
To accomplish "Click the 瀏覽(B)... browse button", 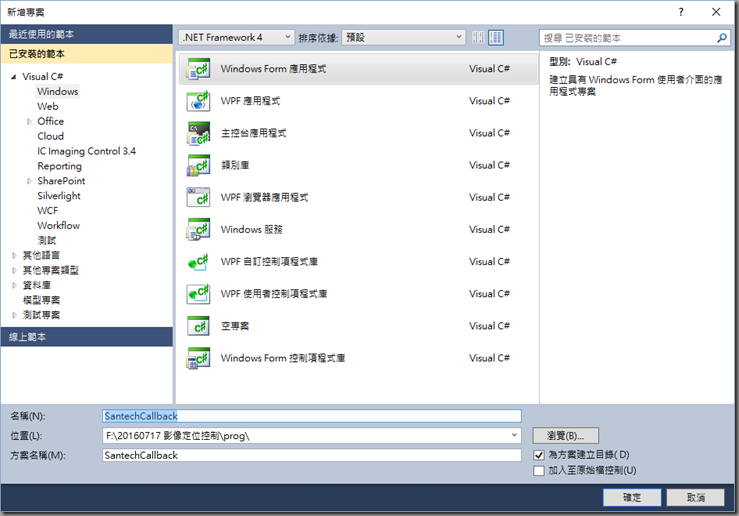I will [x=566, y=435].
